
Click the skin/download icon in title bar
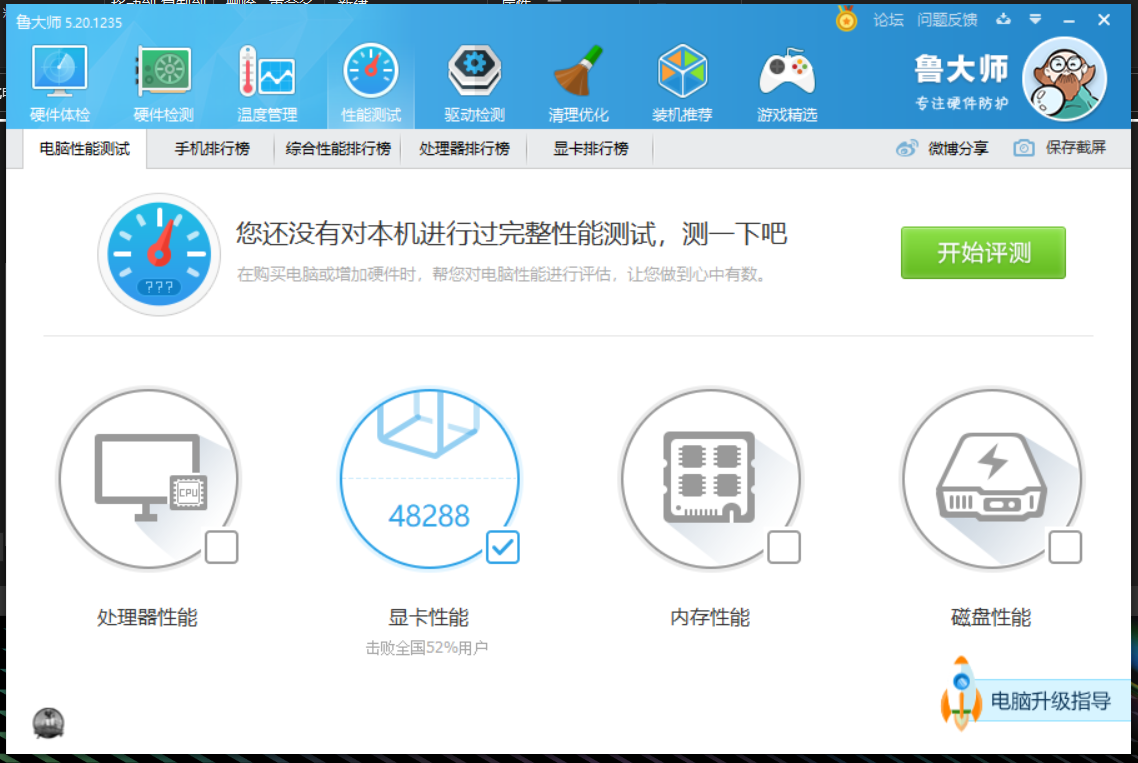(1003, 20)
